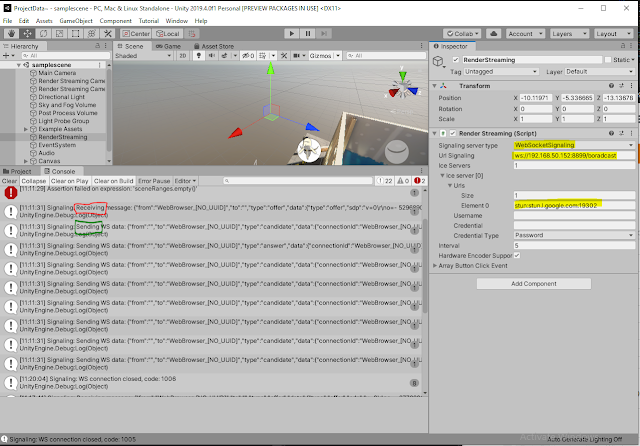The height and width of the screenshot is (446, 640).
Task: Select the Move tool
Action: tap(27, 33)
